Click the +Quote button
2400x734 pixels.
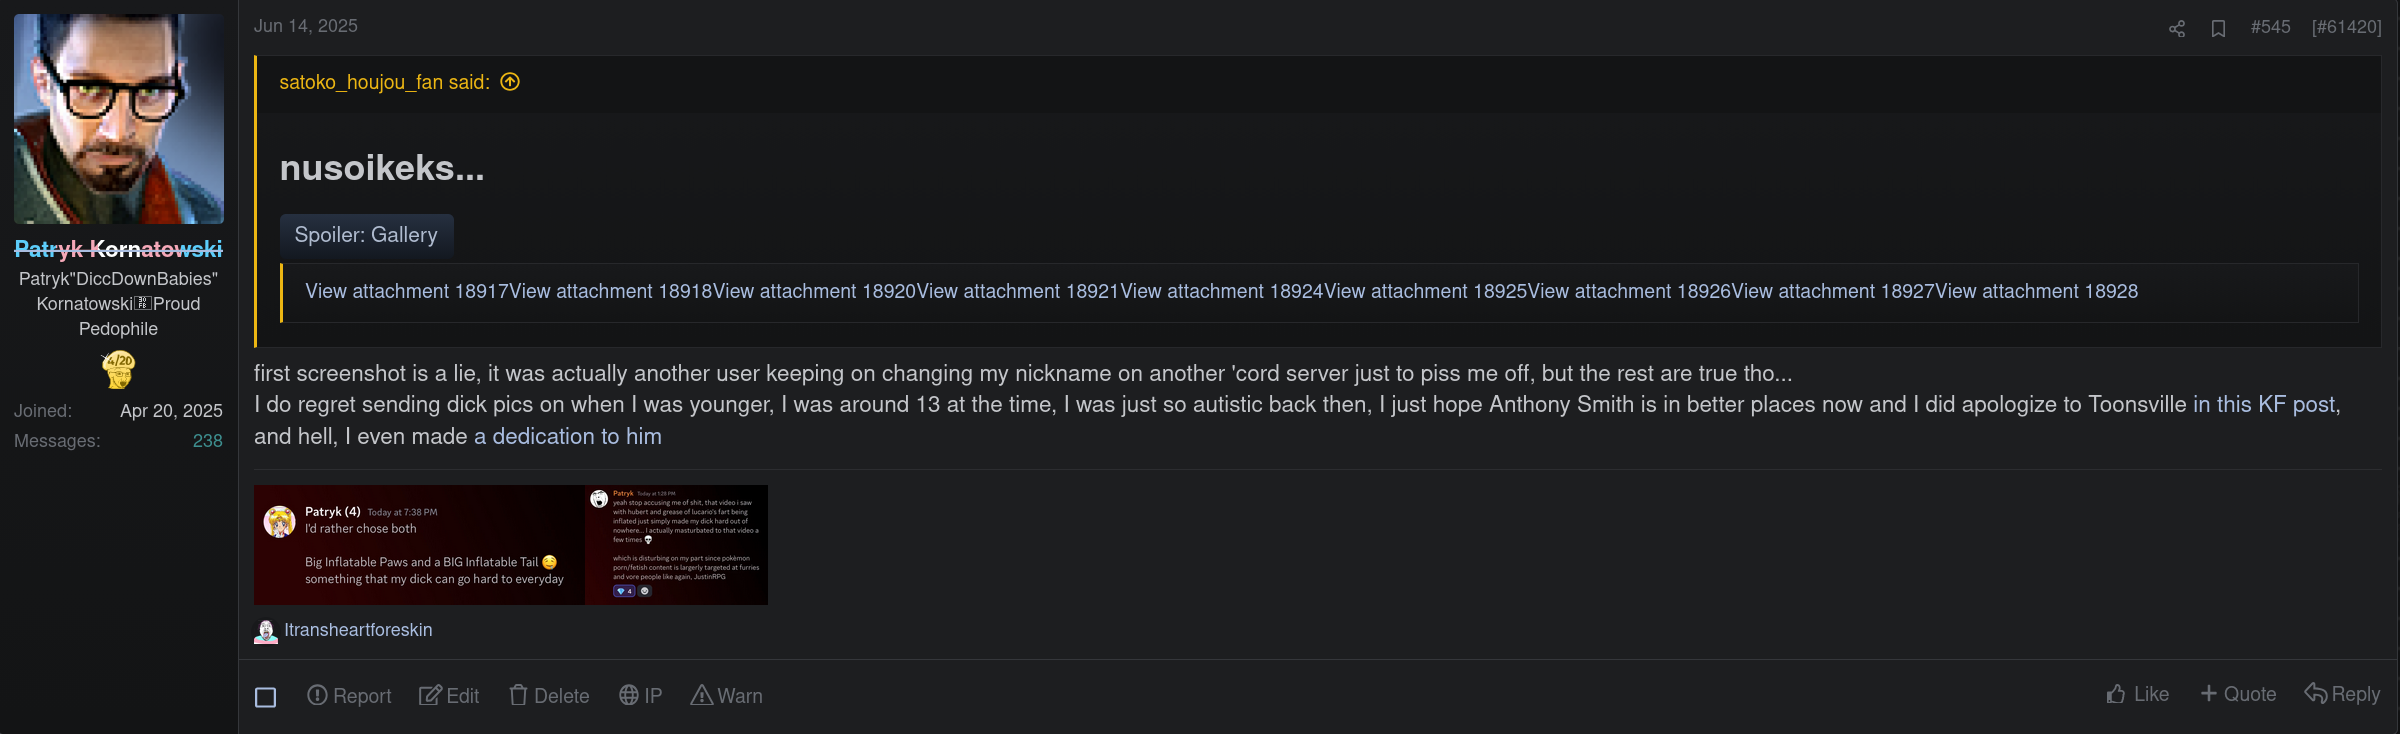(x=2238, y=694)
